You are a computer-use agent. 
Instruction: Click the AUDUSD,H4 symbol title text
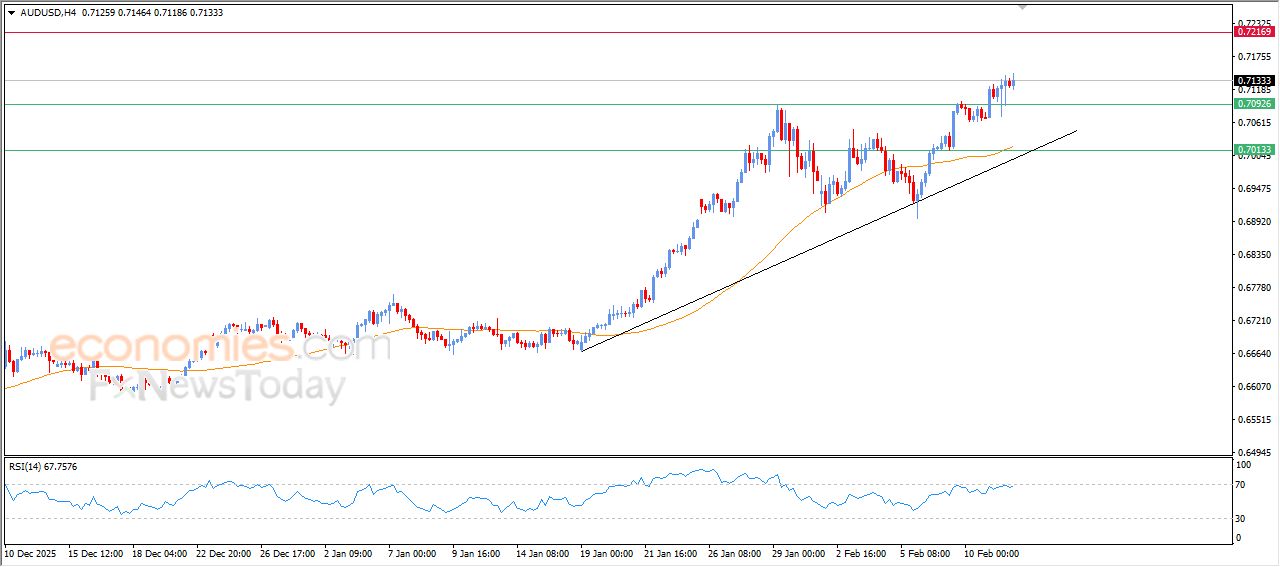click(48, 13)
